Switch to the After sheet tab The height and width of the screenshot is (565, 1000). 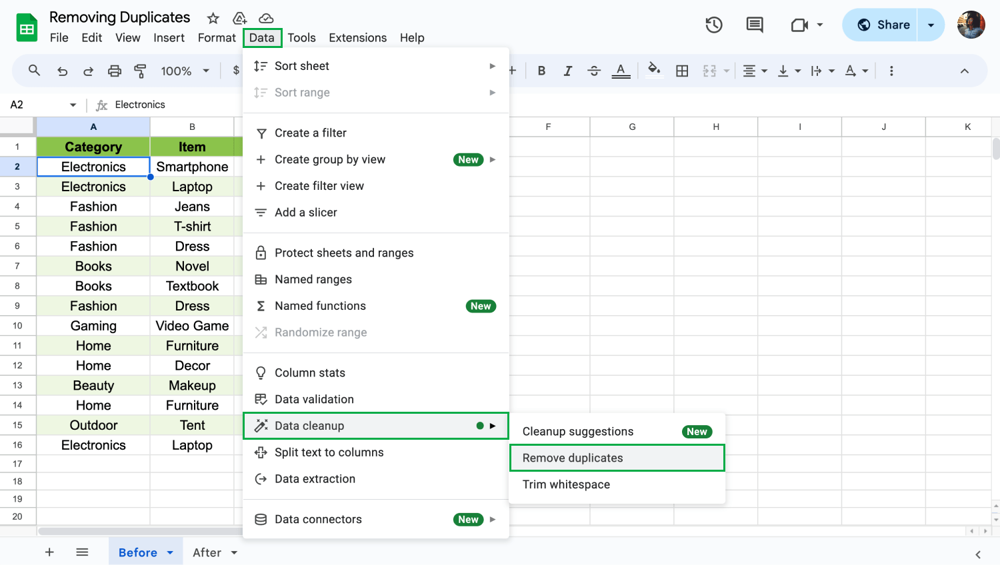tap(207, 553)
